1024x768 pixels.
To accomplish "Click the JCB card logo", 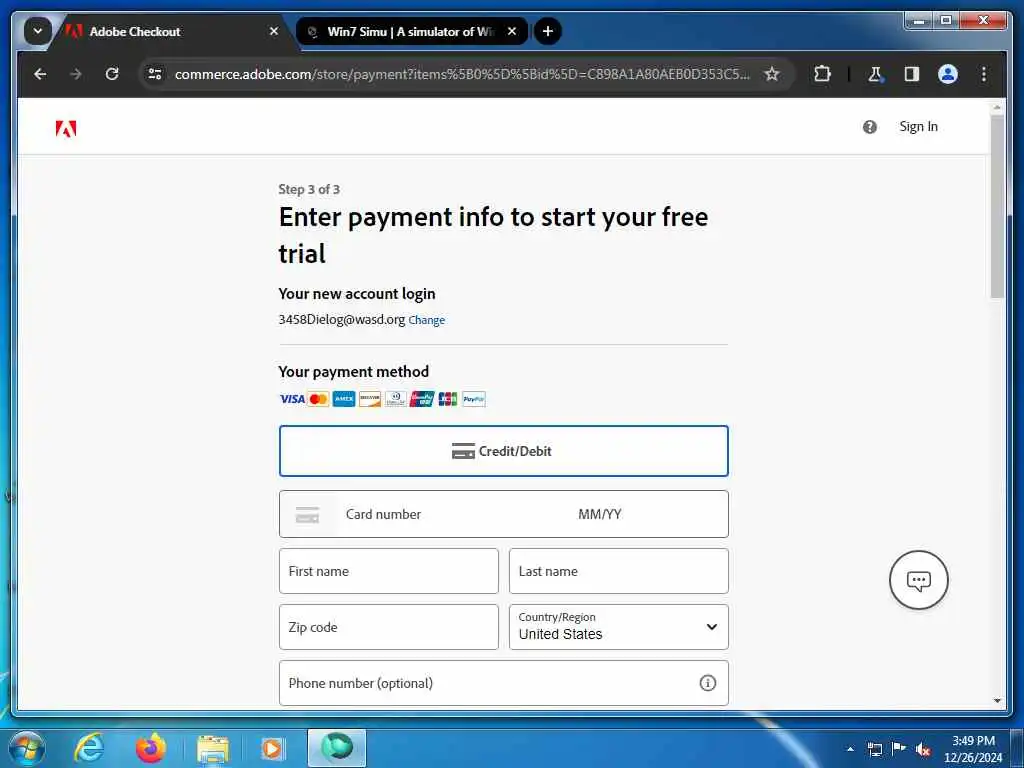I will pyautogui.click(x=447, y=399).
